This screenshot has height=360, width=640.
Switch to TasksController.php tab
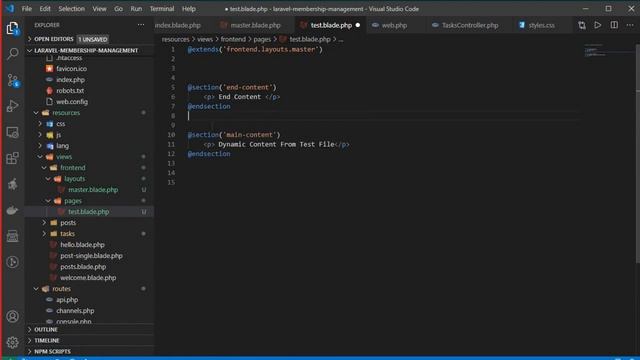coord(470,25)
